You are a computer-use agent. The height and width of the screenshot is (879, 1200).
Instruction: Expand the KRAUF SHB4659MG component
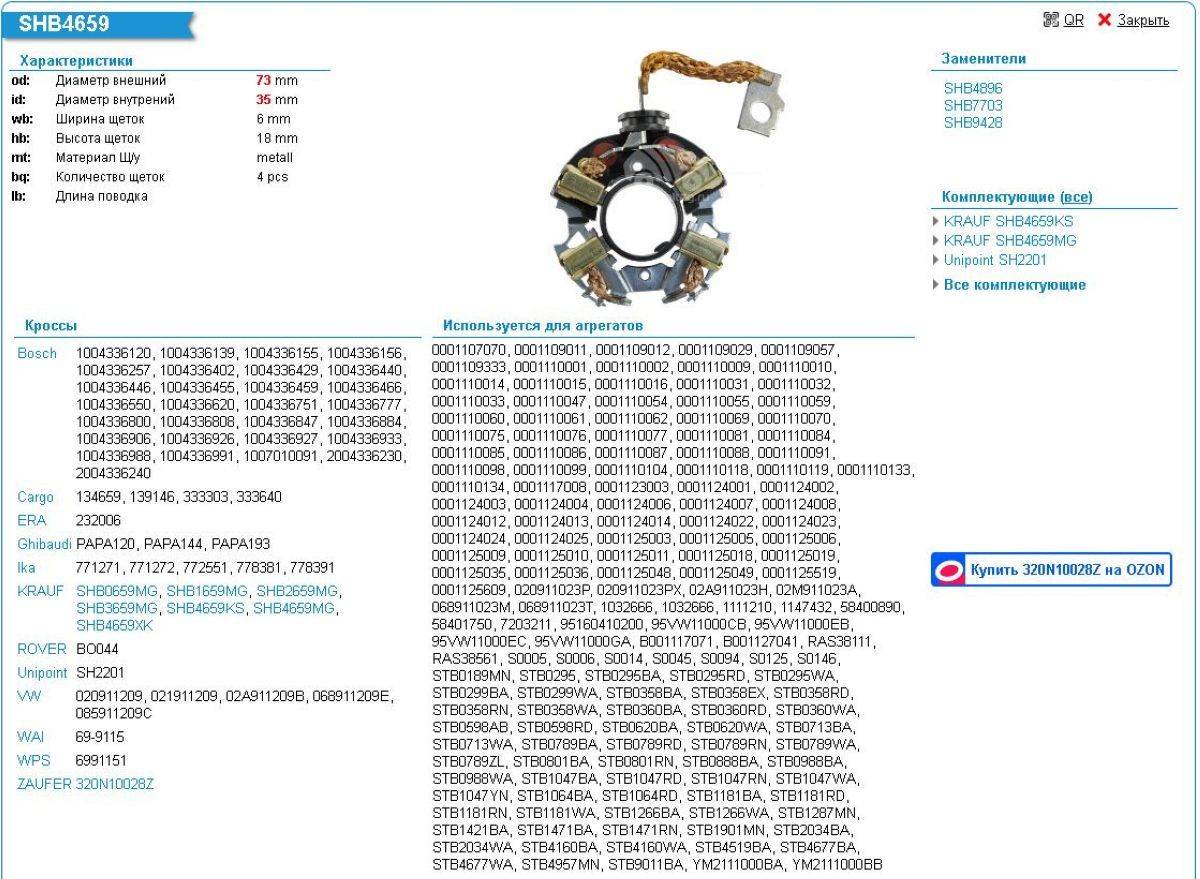[1009, 240]
